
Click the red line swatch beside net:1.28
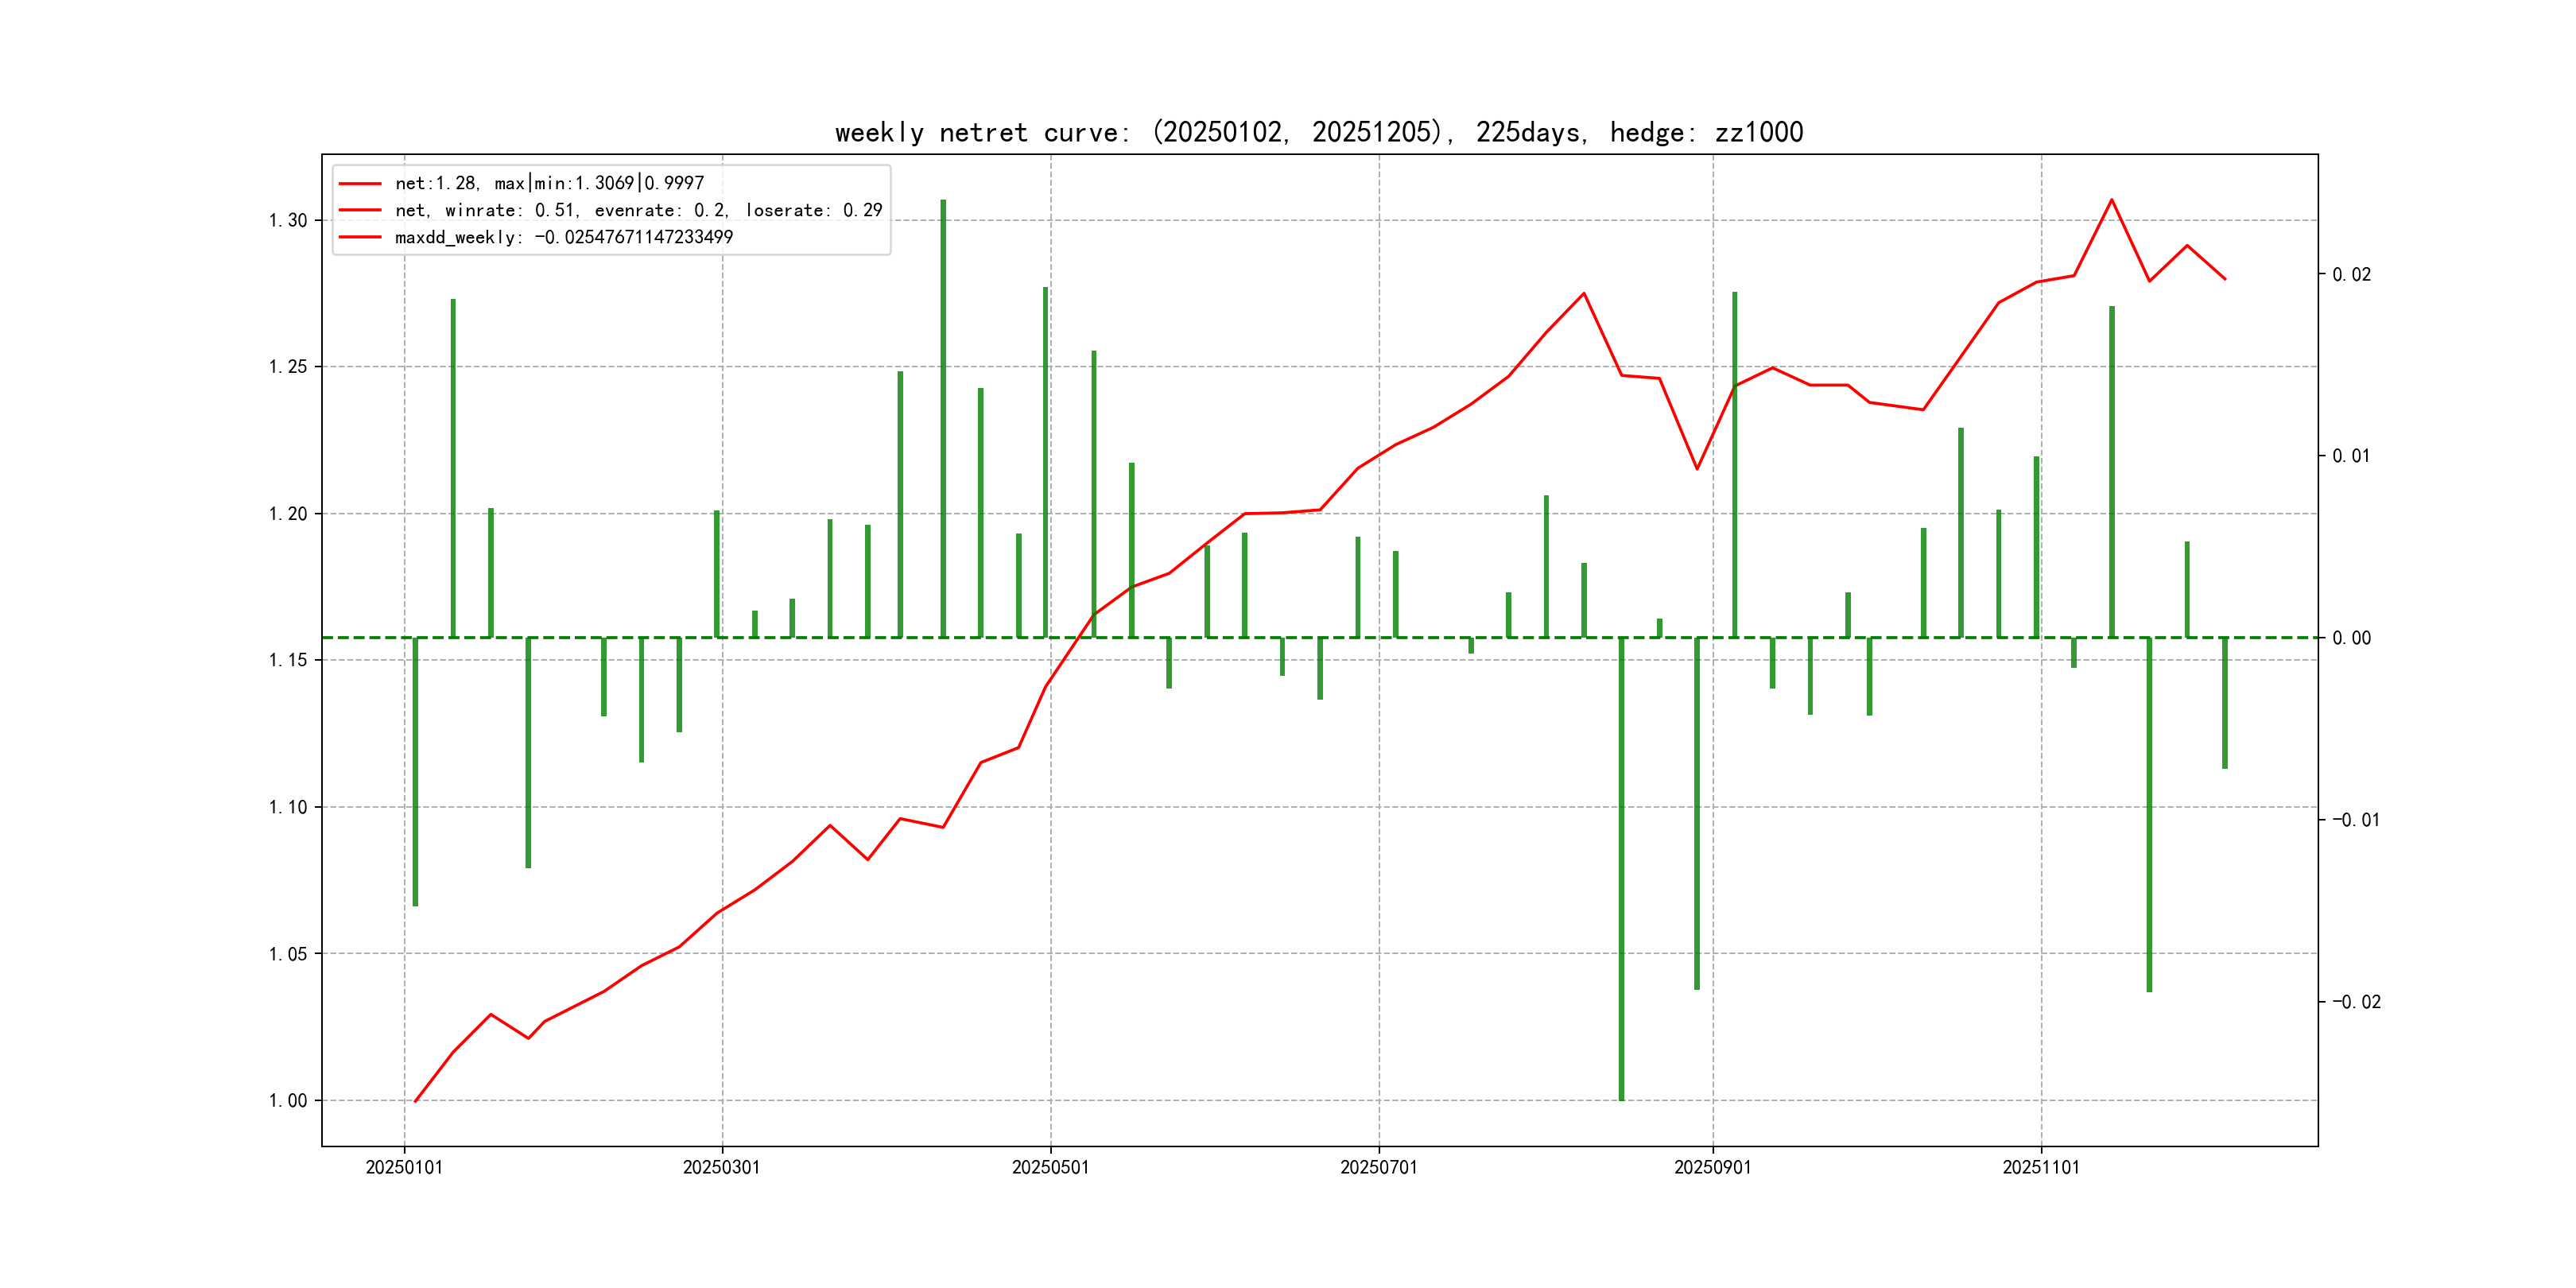(360, 183)
